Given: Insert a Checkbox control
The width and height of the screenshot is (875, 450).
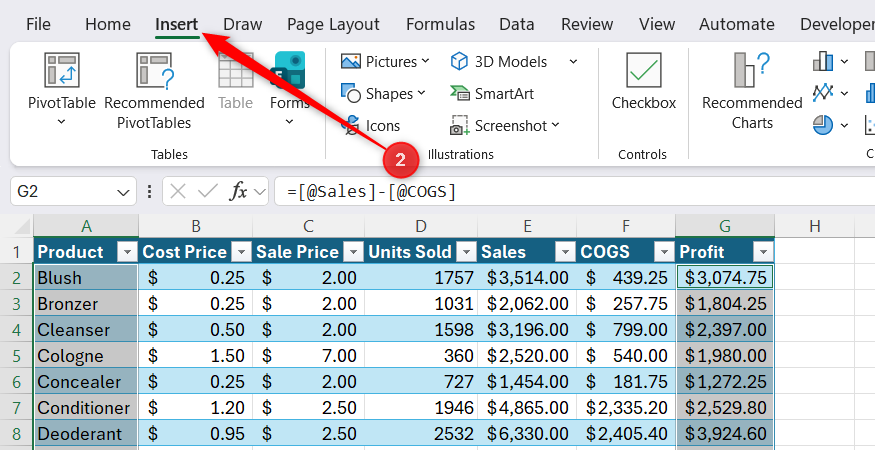Looking at the screenshot, I should coord(643,82).
